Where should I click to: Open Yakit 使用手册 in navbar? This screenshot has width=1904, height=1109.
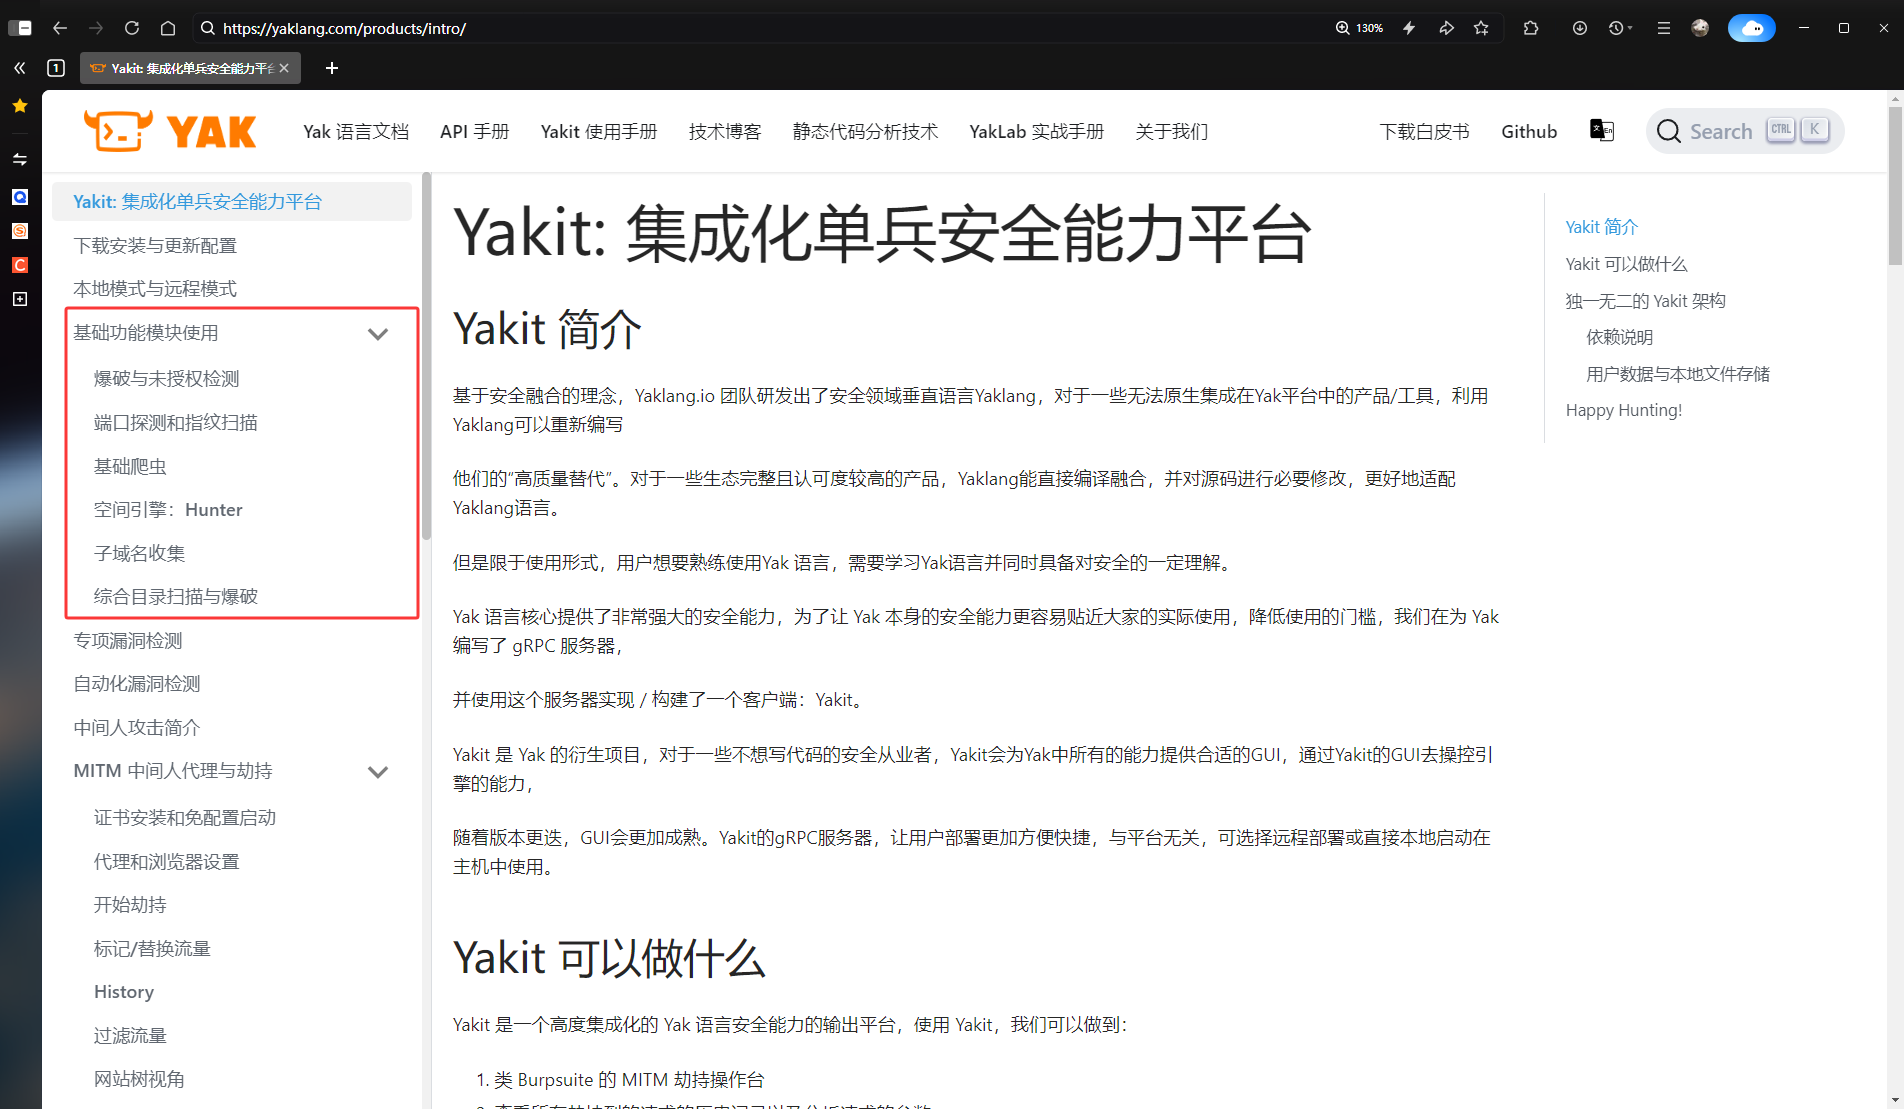(x=599, y=131)
